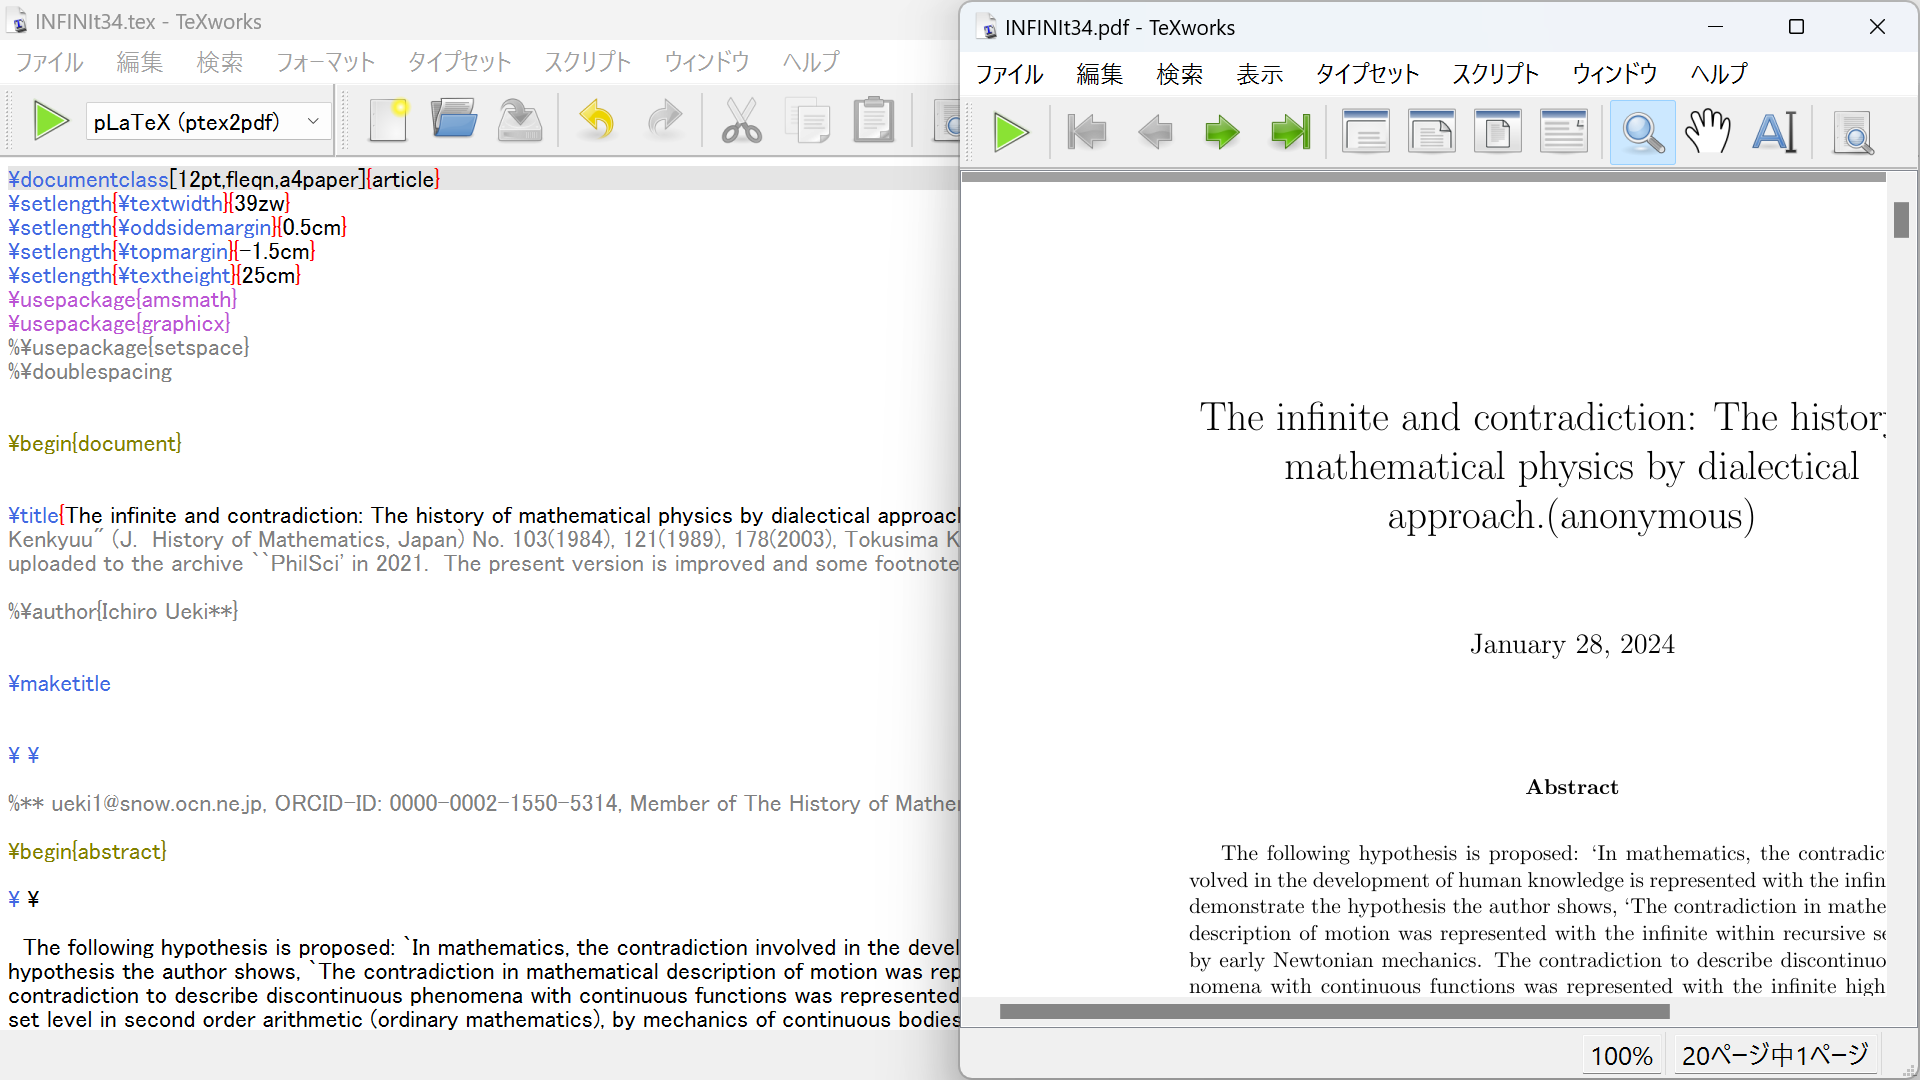The height and width of the screenshot is (1080, 1920).
Task: Cut the selection with the scissors icon
Action: (741, 121)
